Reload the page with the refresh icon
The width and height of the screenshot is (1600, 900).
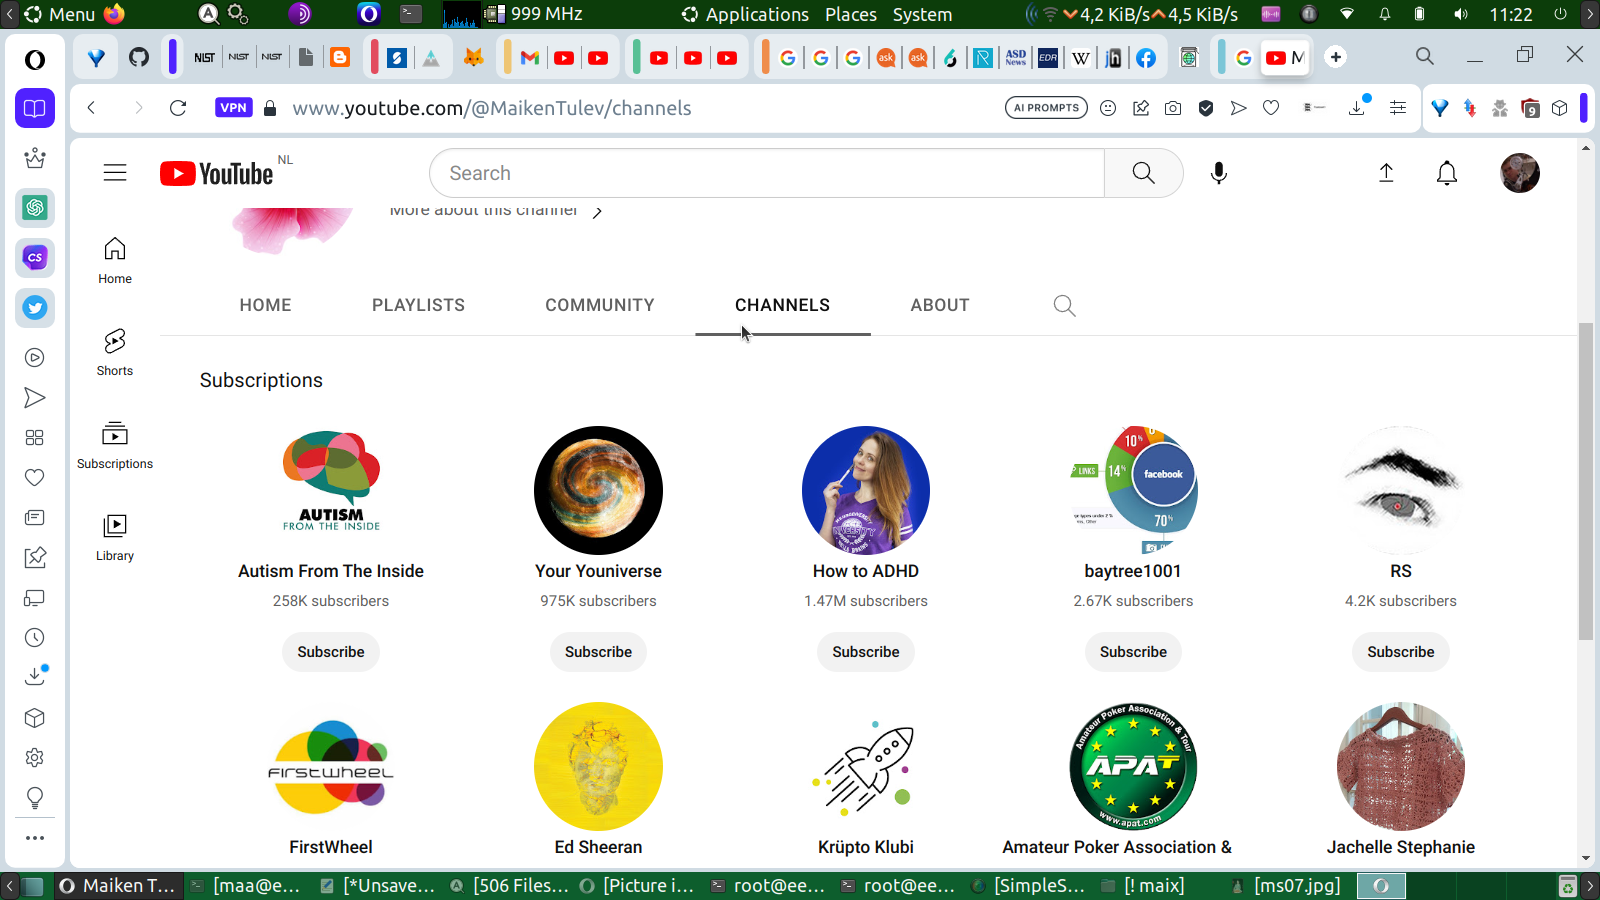click(178, 108)
